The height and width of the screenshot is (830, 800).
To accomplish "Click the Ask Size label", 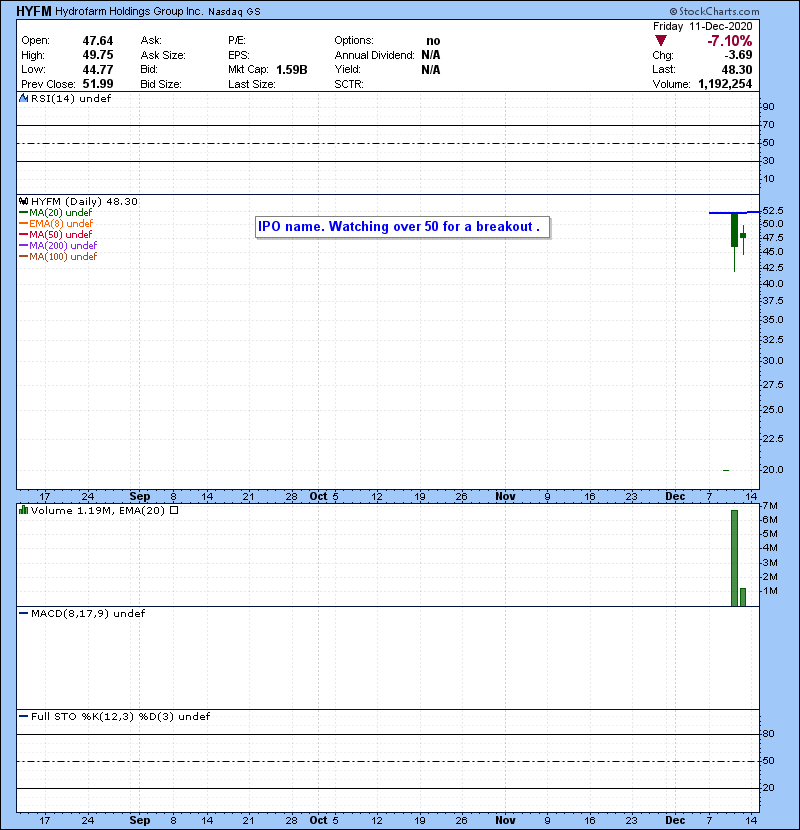I will 163,55.
